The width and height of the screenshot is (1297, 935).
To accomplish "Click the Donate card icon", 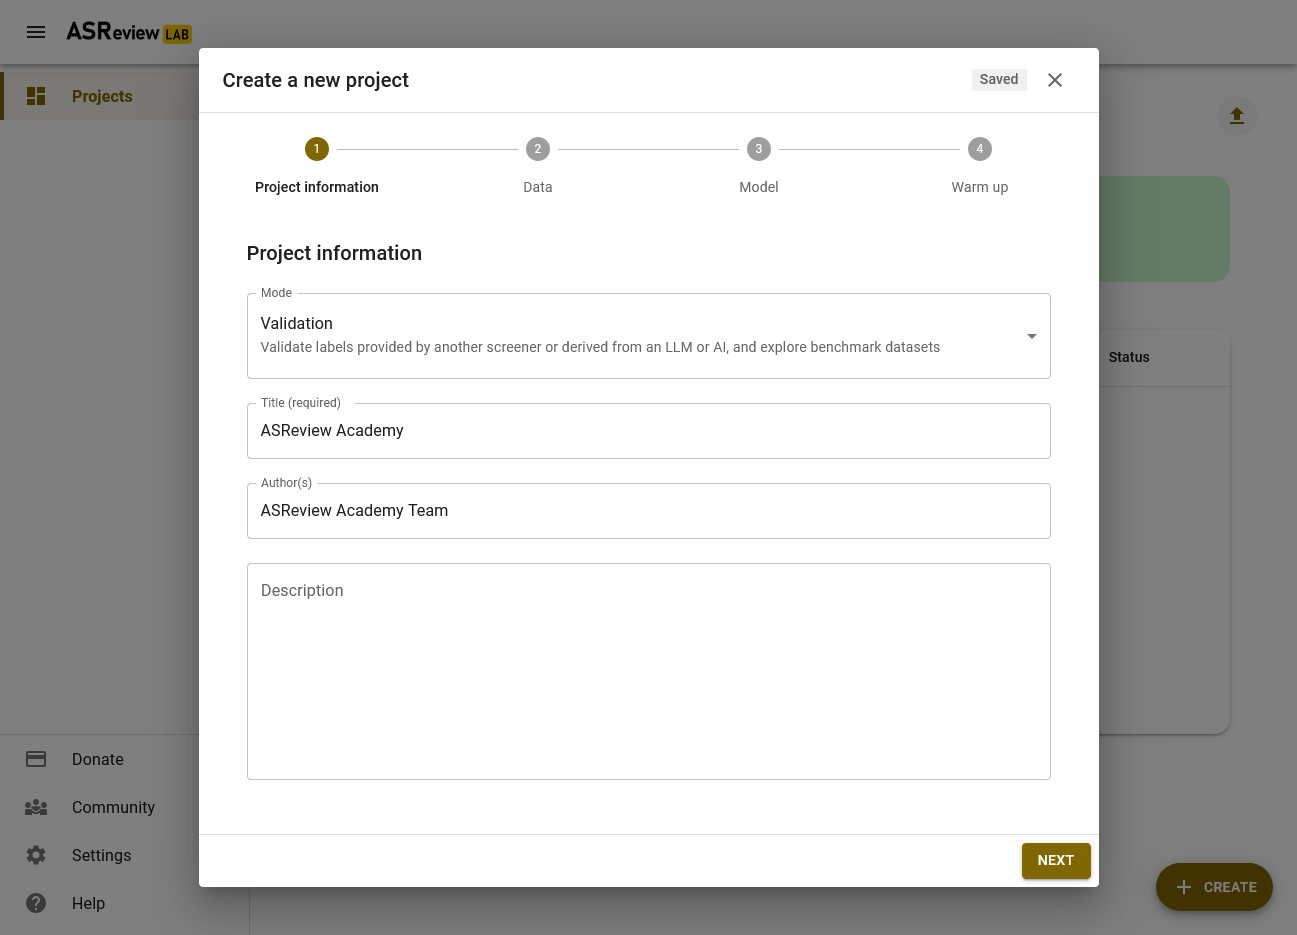I will pyautogui.click(x=36, y=759).
